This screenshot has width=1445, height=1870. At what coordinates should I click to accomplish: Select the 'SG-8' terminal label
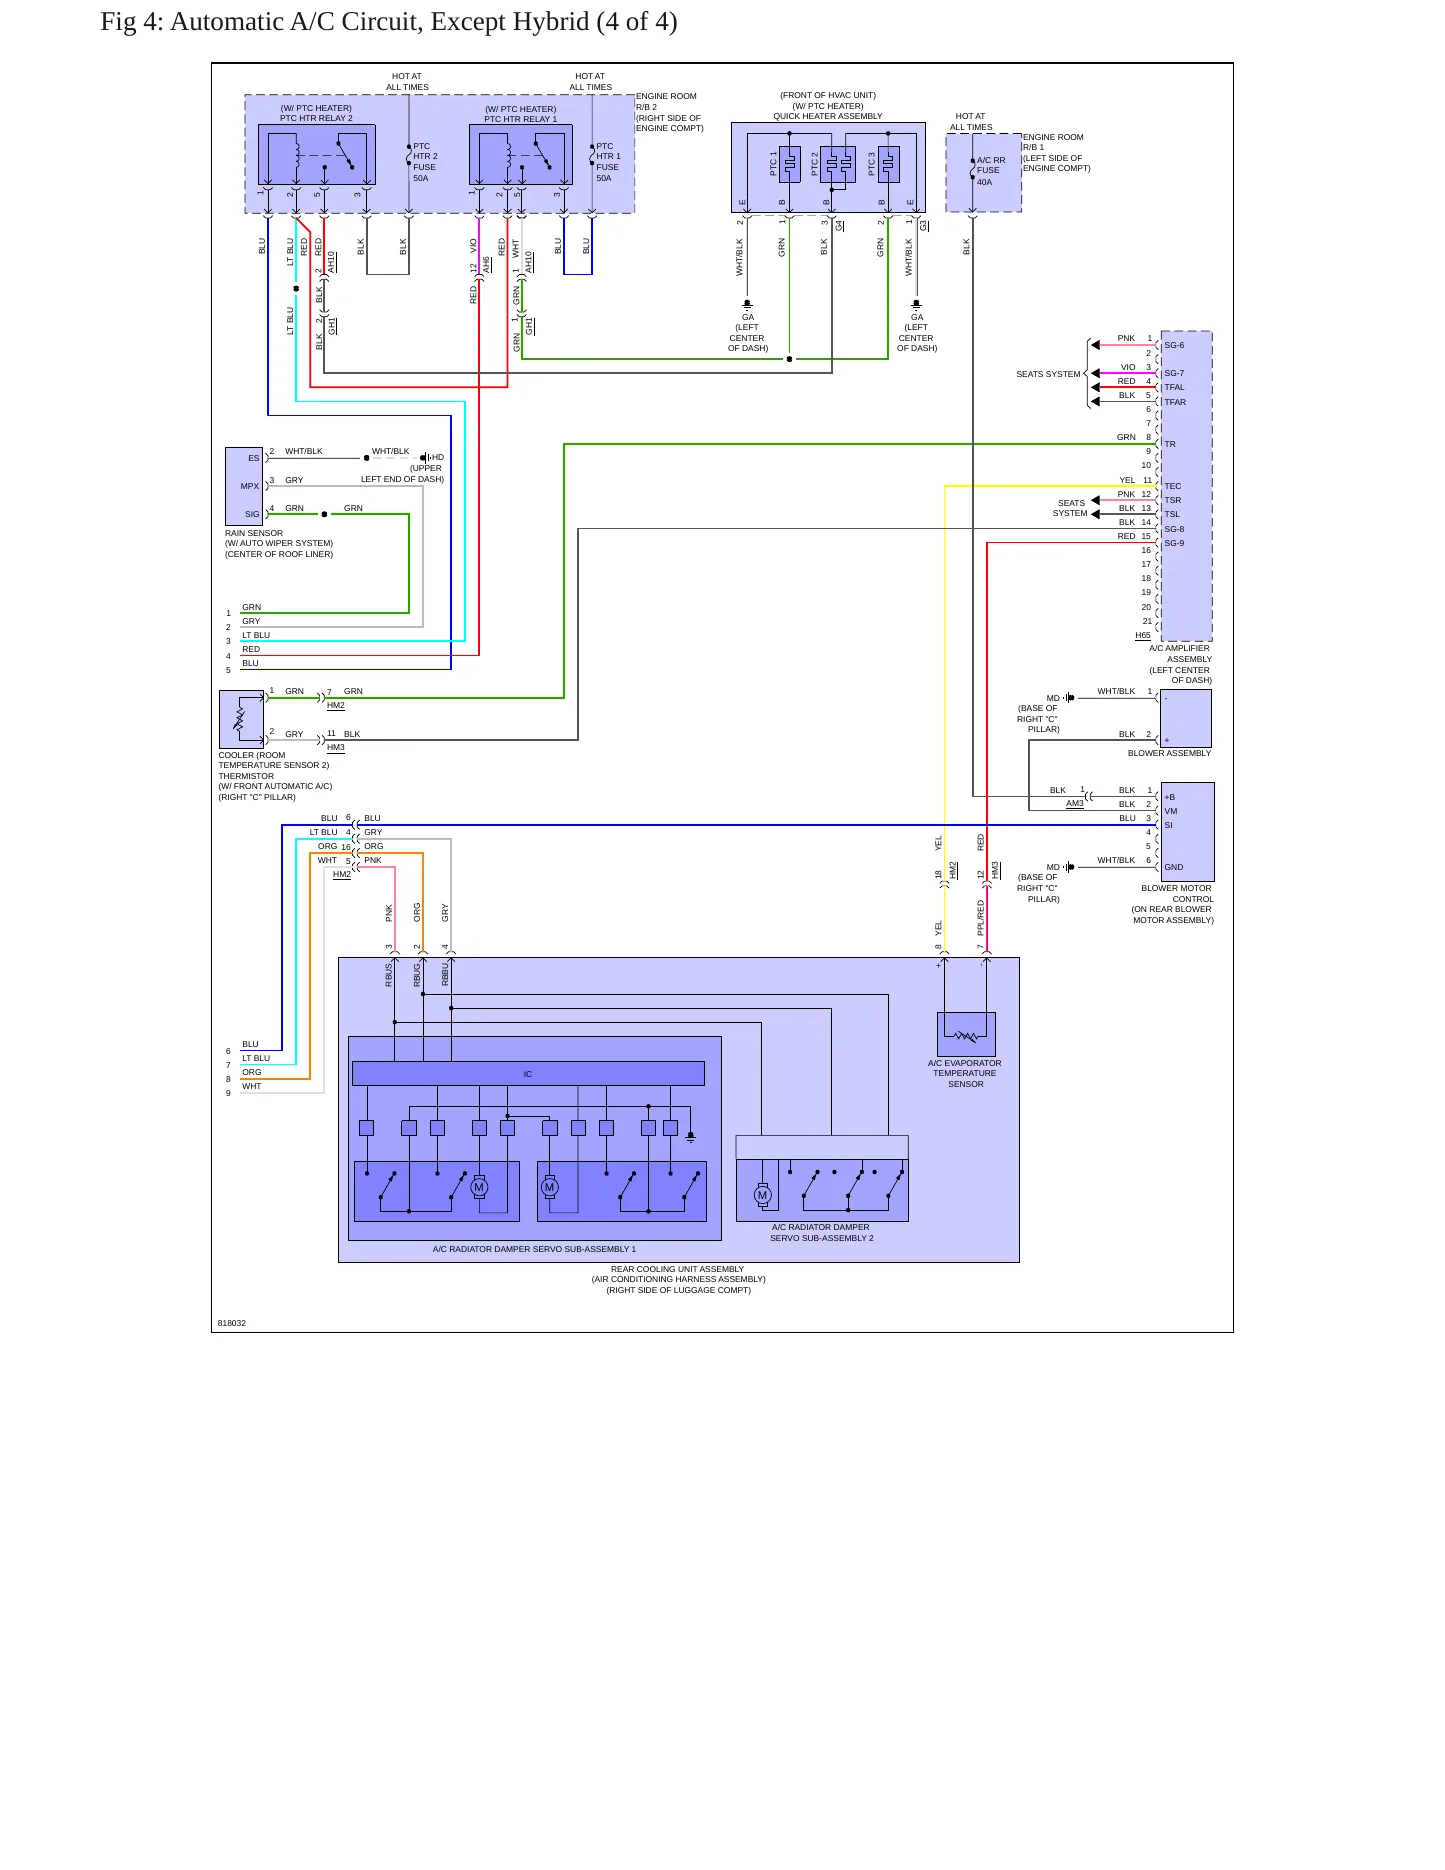[1174, 529]
